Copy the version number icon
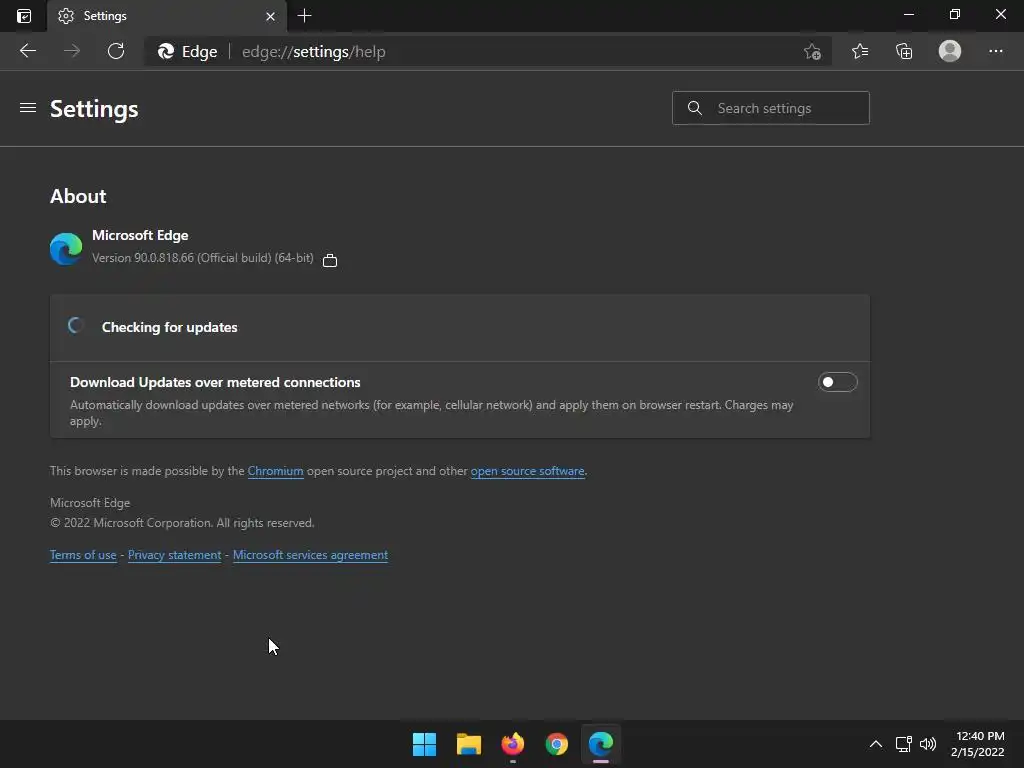 pos(330,260)
